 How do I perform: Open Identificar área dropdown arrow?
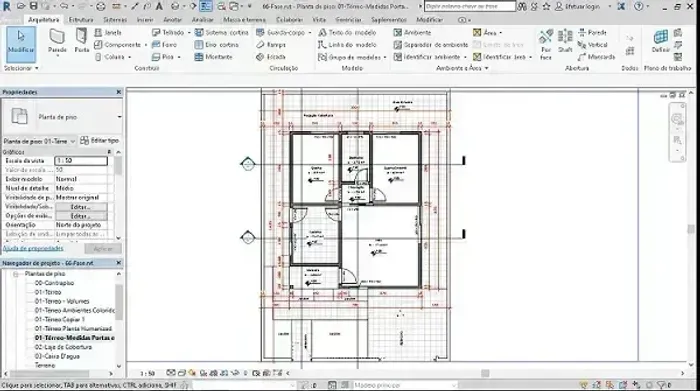tap(530, 57)
